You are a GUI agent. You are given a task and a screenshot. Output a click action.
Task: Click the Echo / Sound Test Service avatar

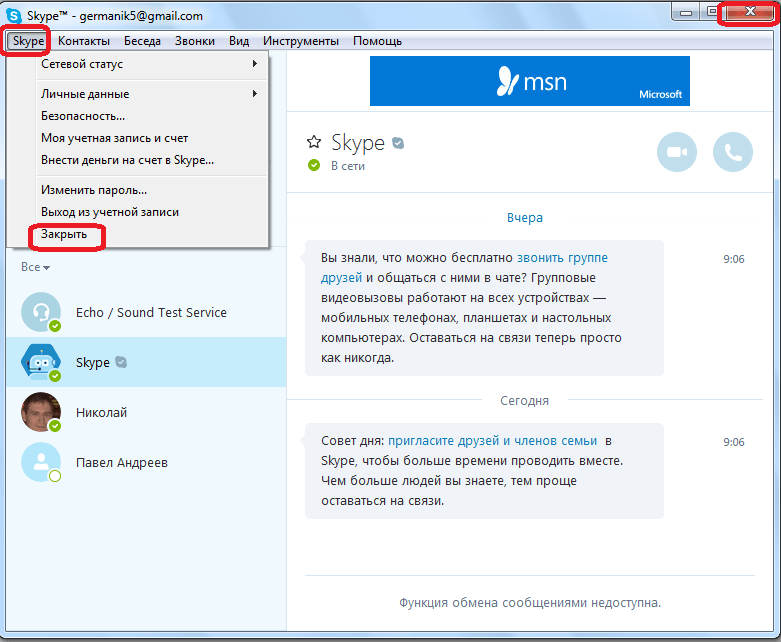point(41,312)
